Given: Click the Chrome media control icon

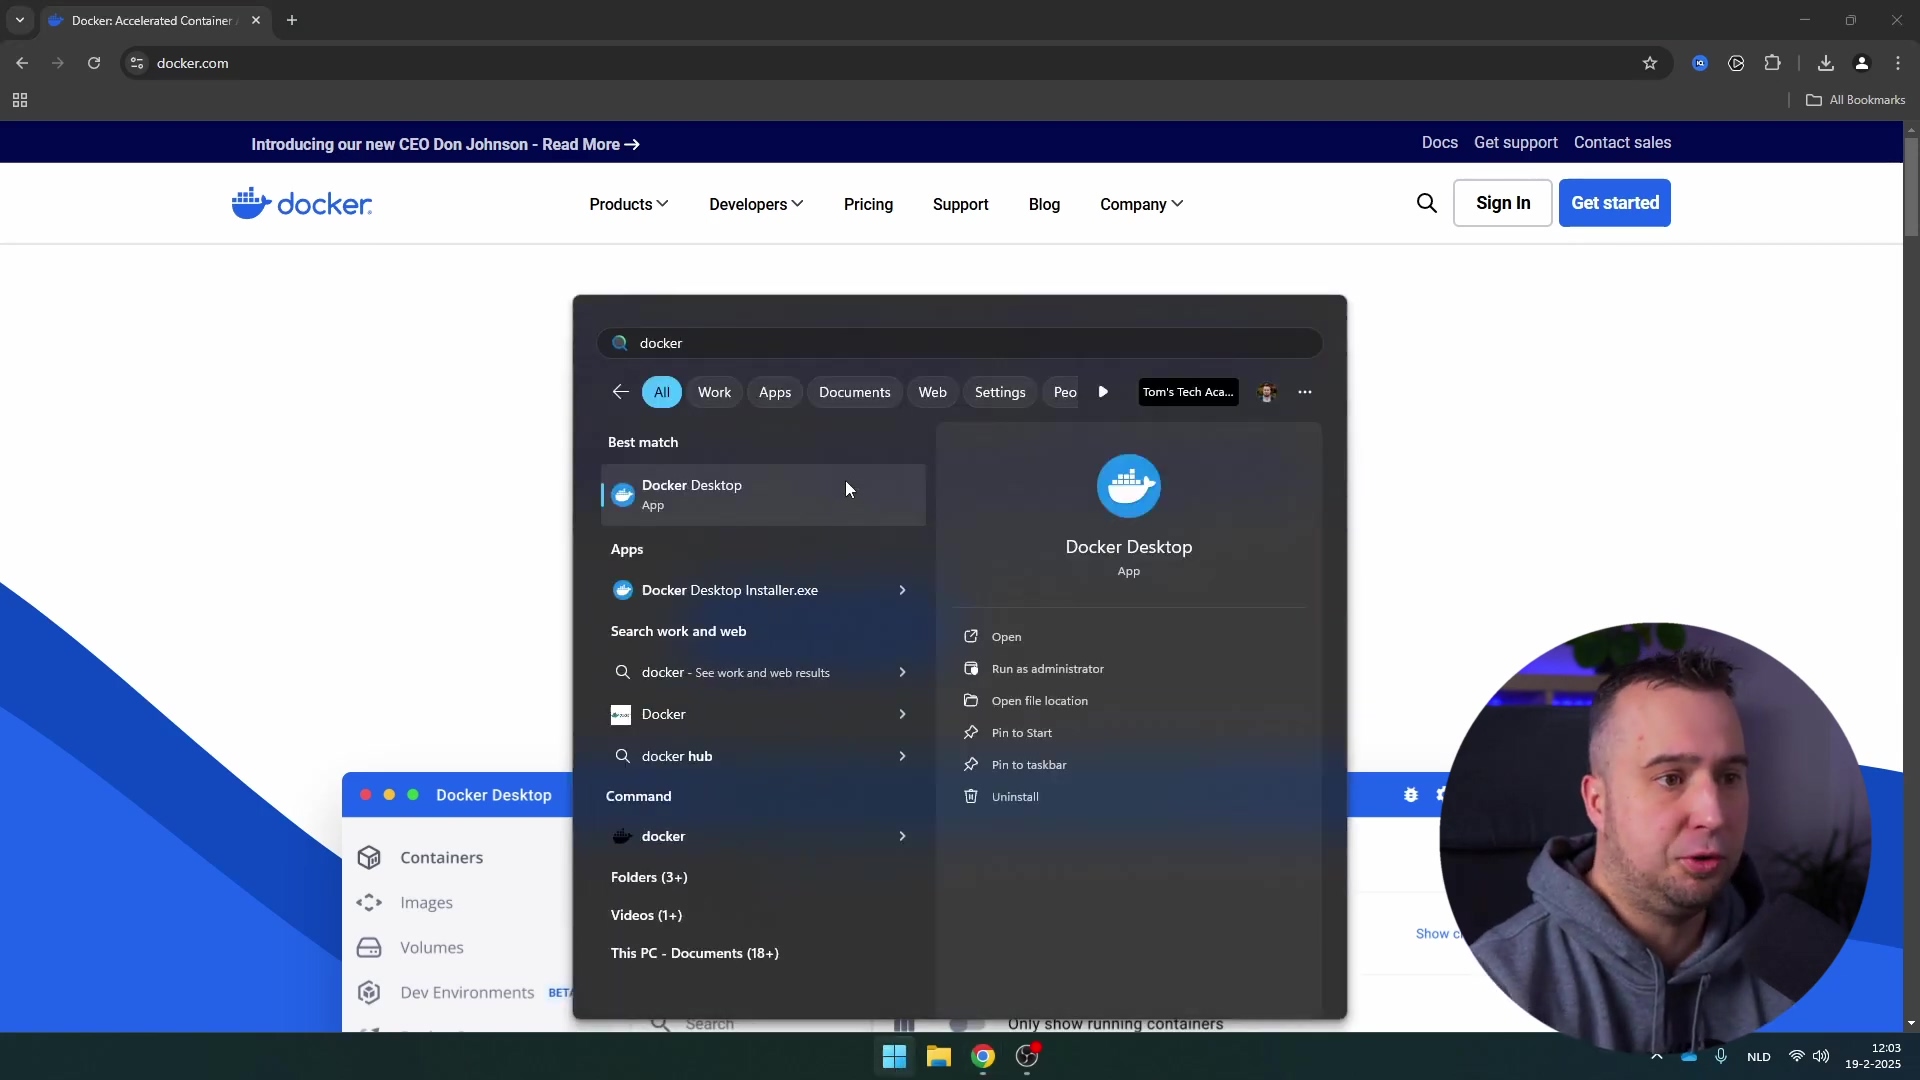Looking at the screenshot, I should (x=1736, y=63).
